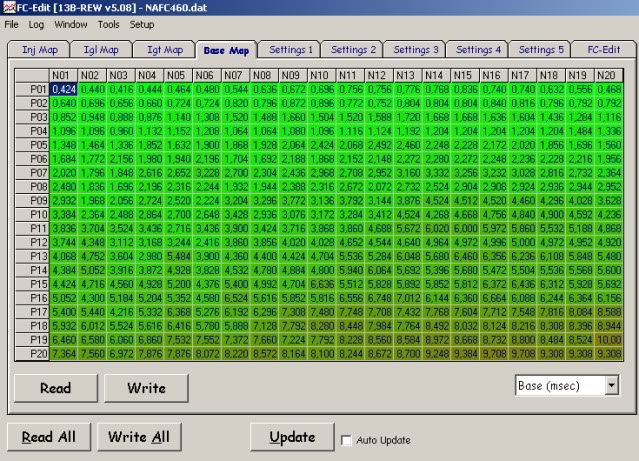The width and height of the screenshot is (639, 461).
Task: Select the cell 0.896 in row P02
Action: coord(322,103)
